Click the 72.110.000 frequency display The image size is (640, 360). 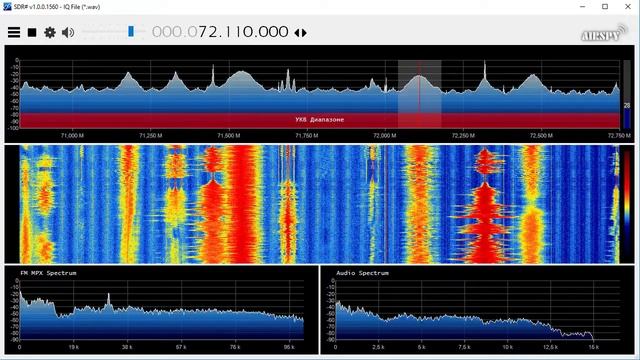click(x=220, y=32)
